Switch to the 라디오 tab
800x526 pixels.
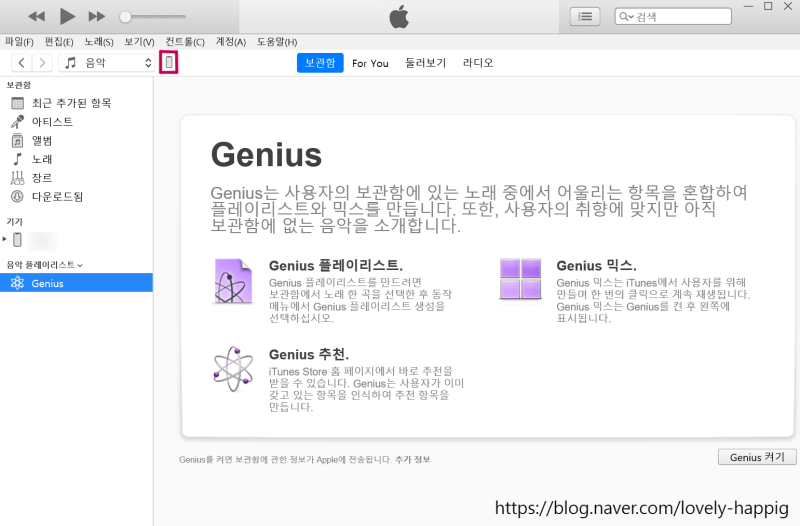click(478, 63)
